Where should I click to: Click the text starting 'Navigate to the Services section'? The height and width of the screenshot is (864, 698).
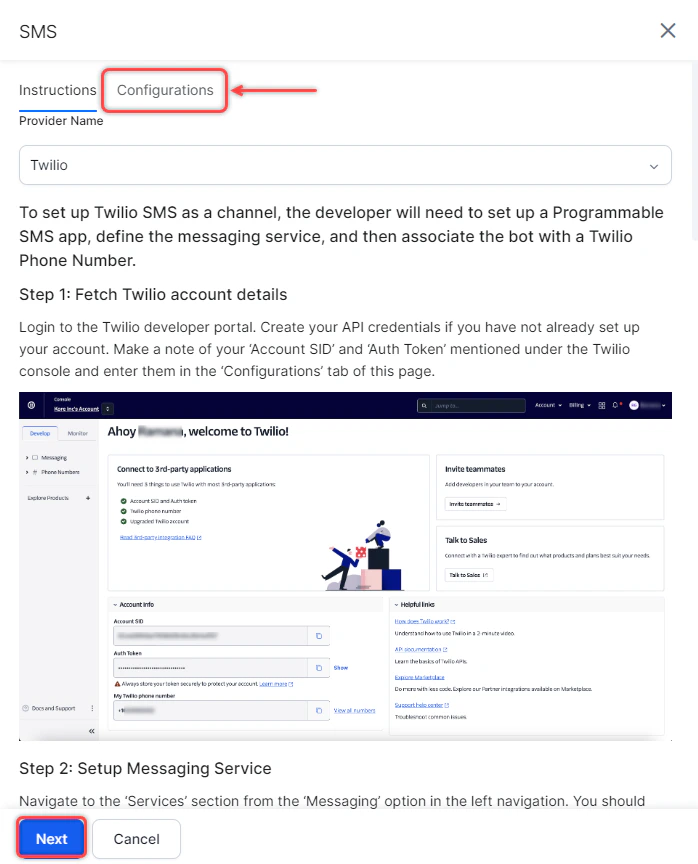(332, 801)
